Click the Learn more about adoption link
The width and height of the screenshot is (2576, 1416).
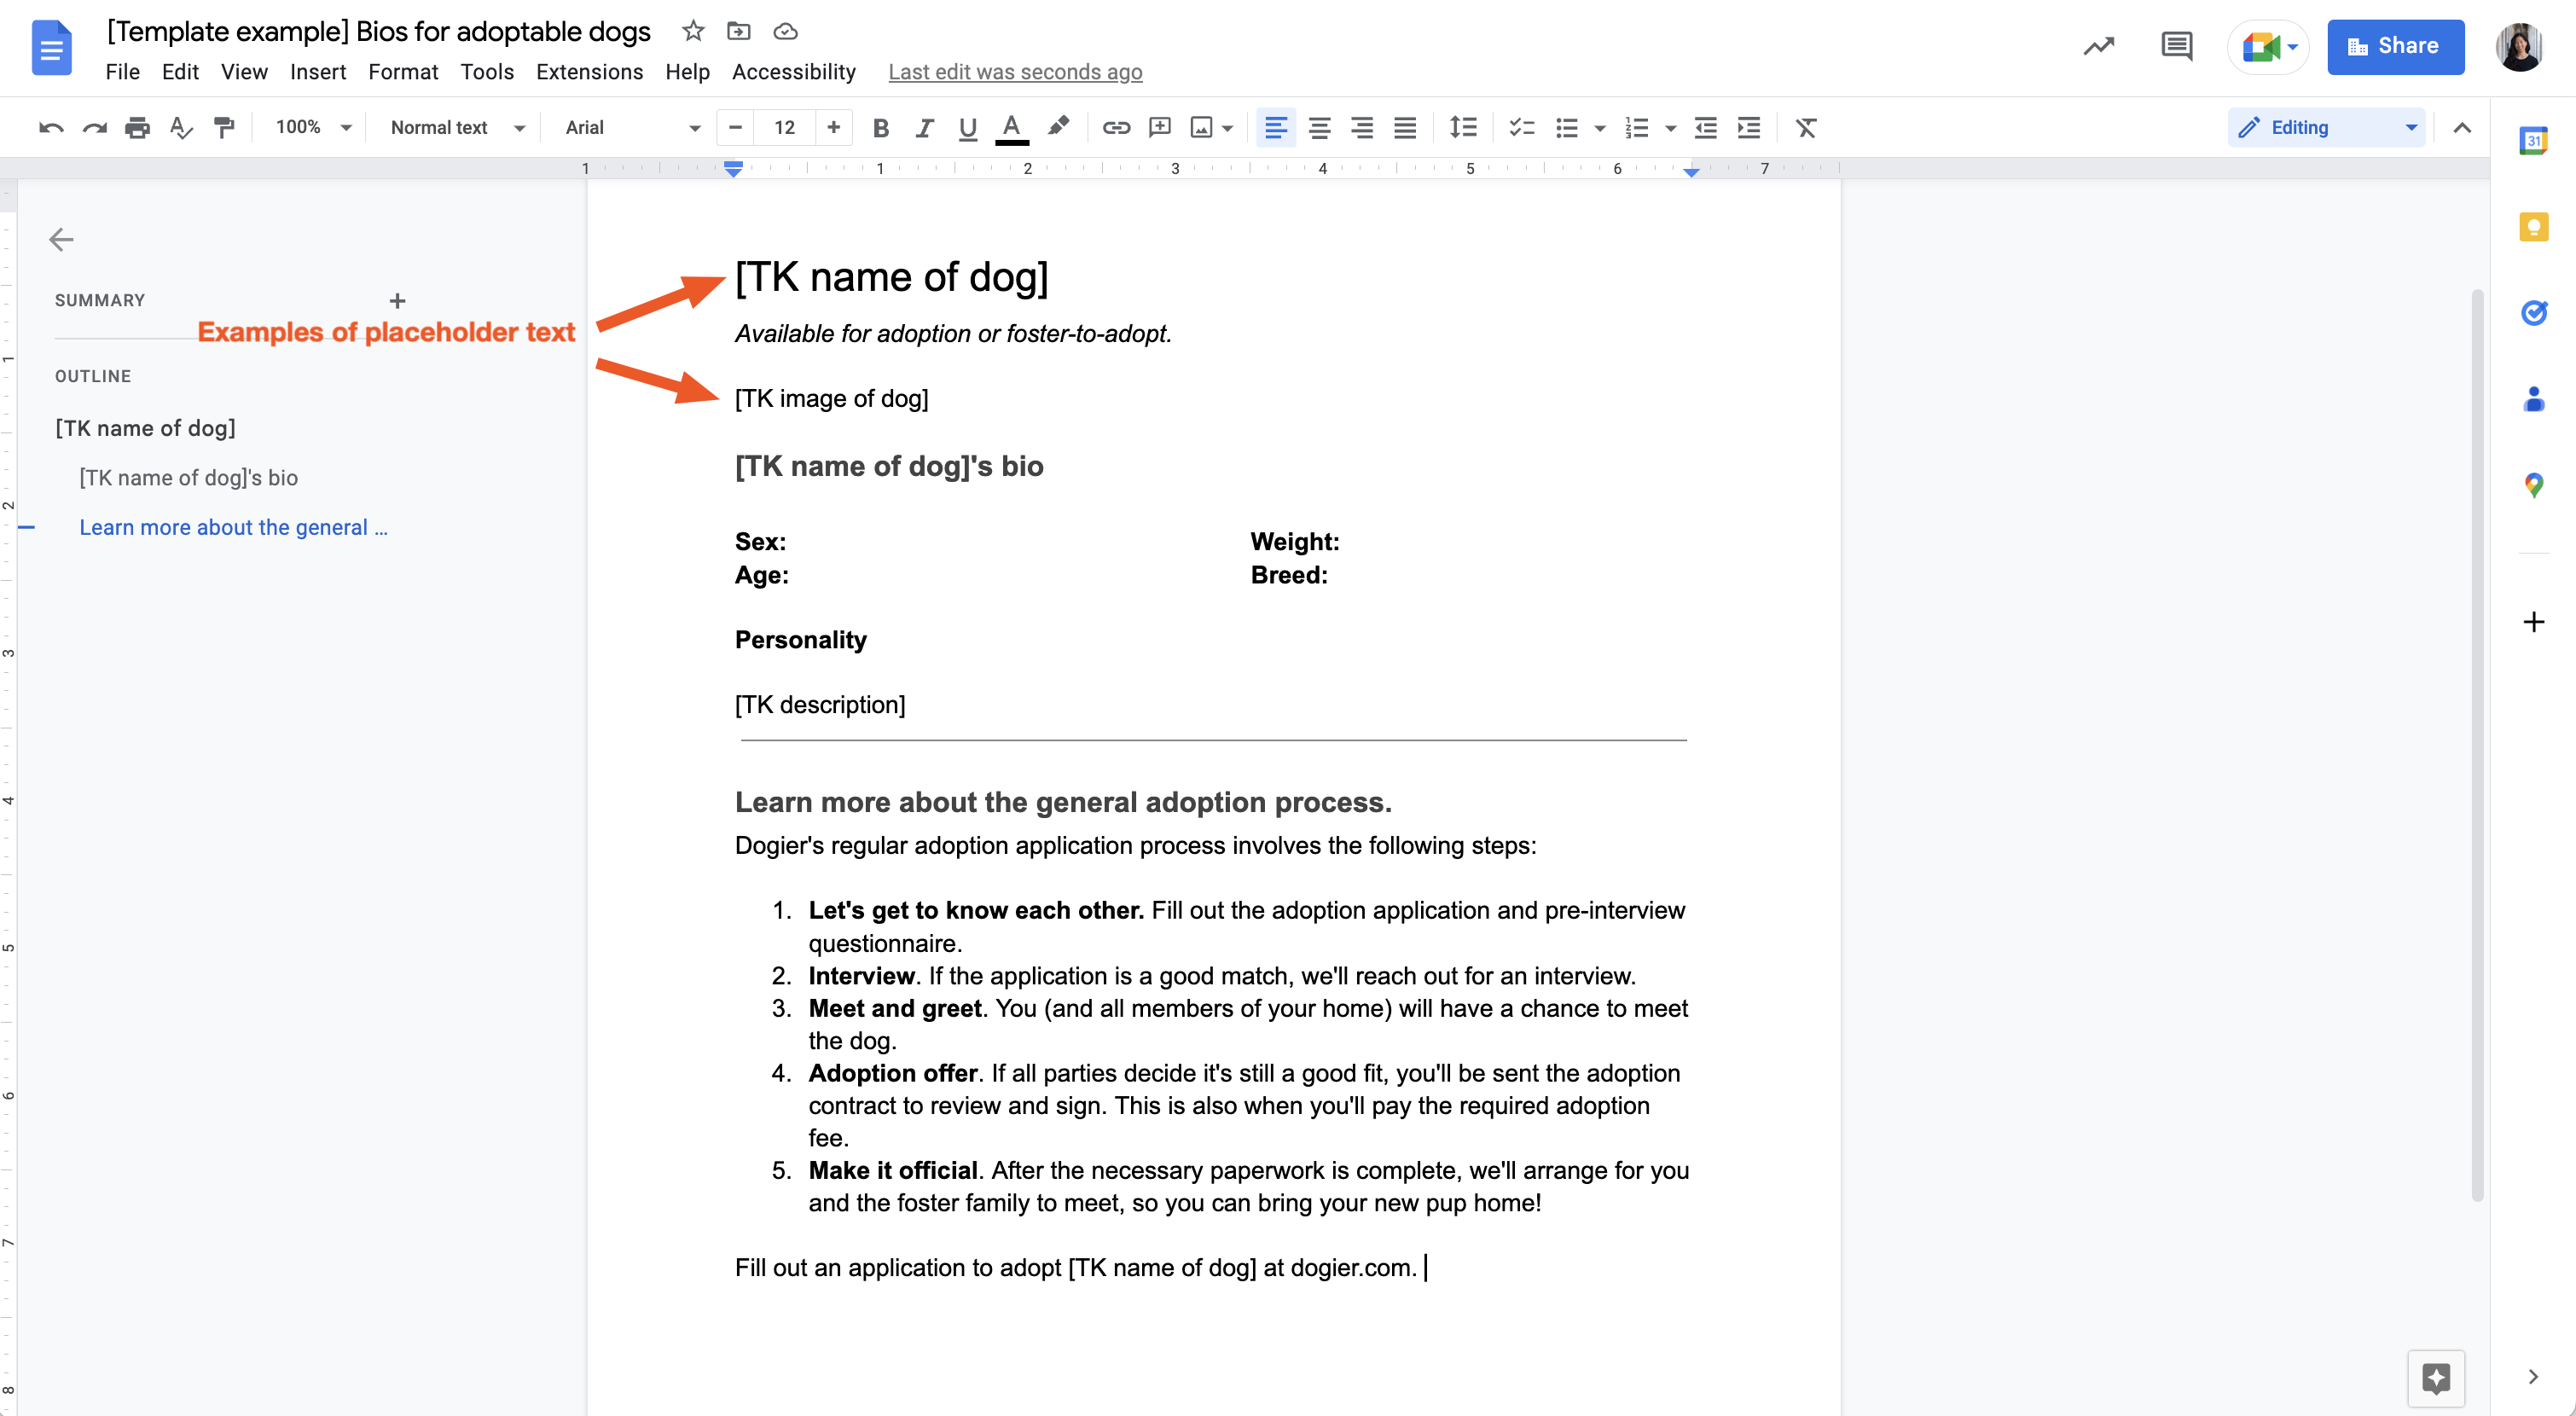click(x=234, y=526)
